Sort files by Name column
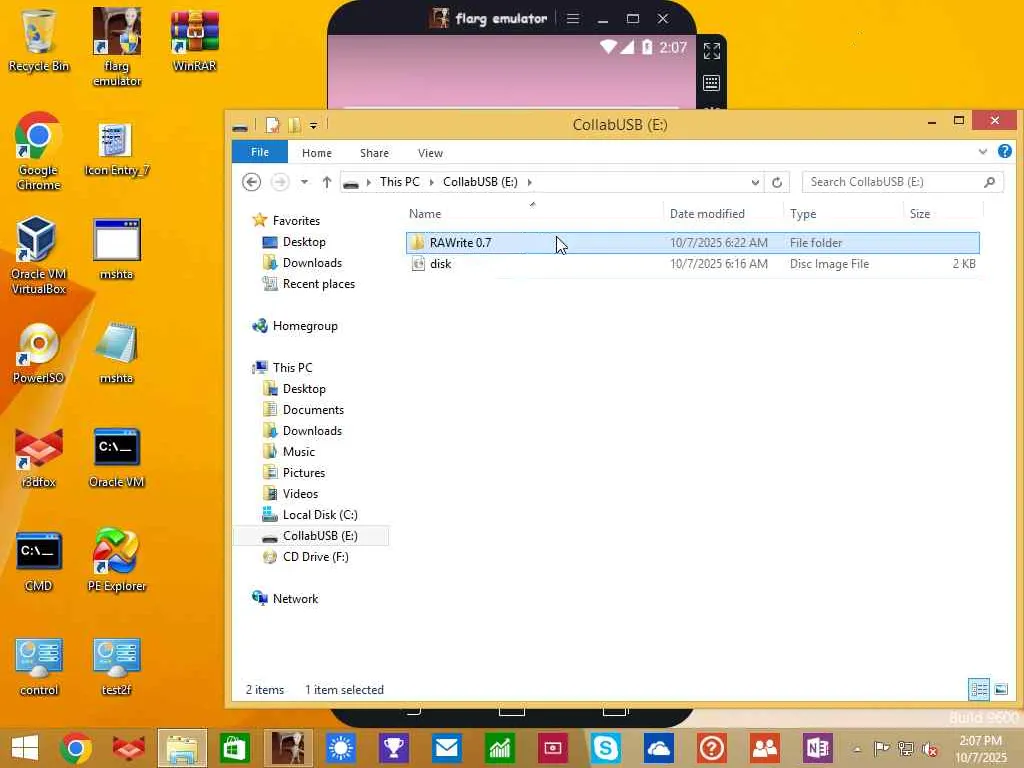 click(x=534, y=214)
